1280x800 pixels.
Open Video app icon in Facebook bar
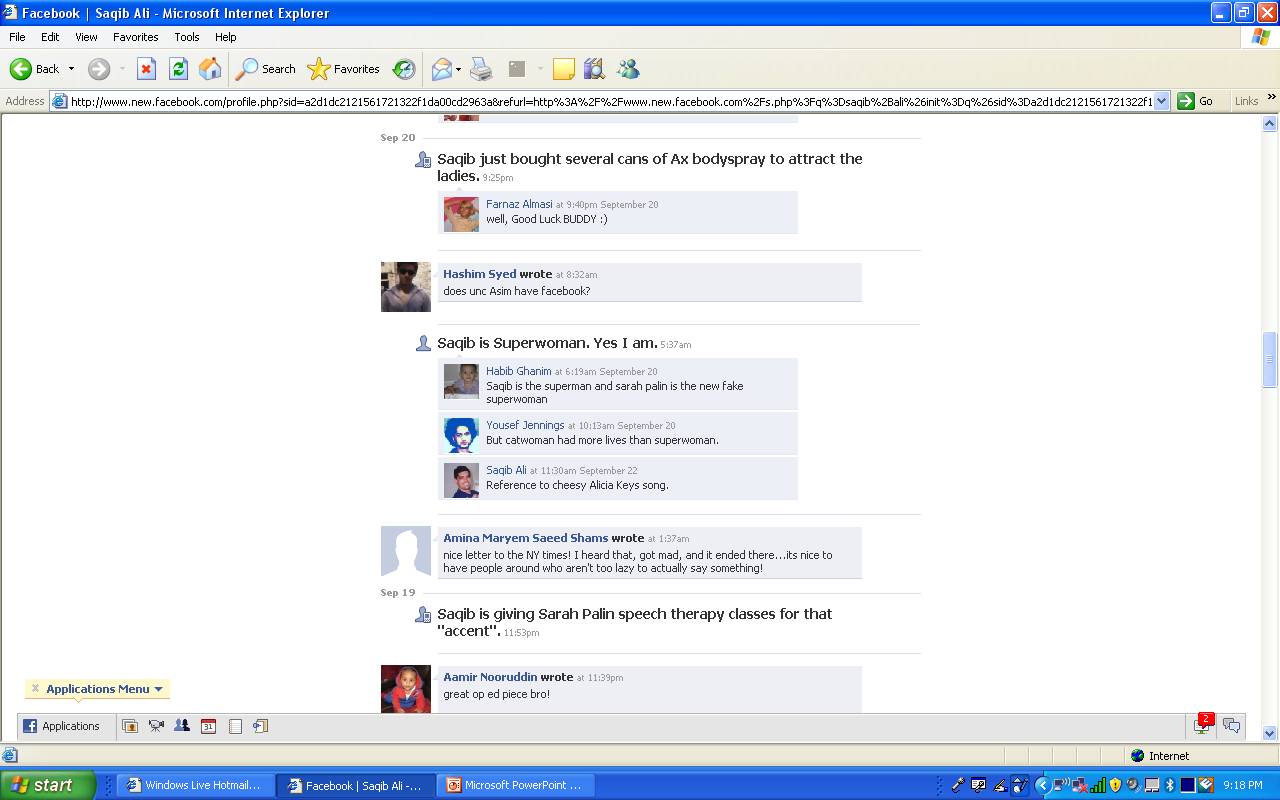[156, 726]
